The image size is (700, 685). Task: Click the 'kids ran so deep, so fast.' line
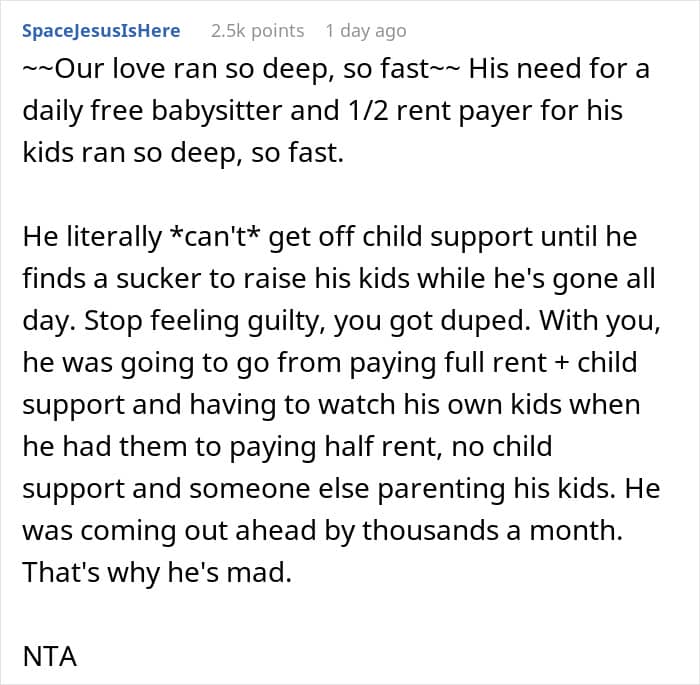(183, 153)
